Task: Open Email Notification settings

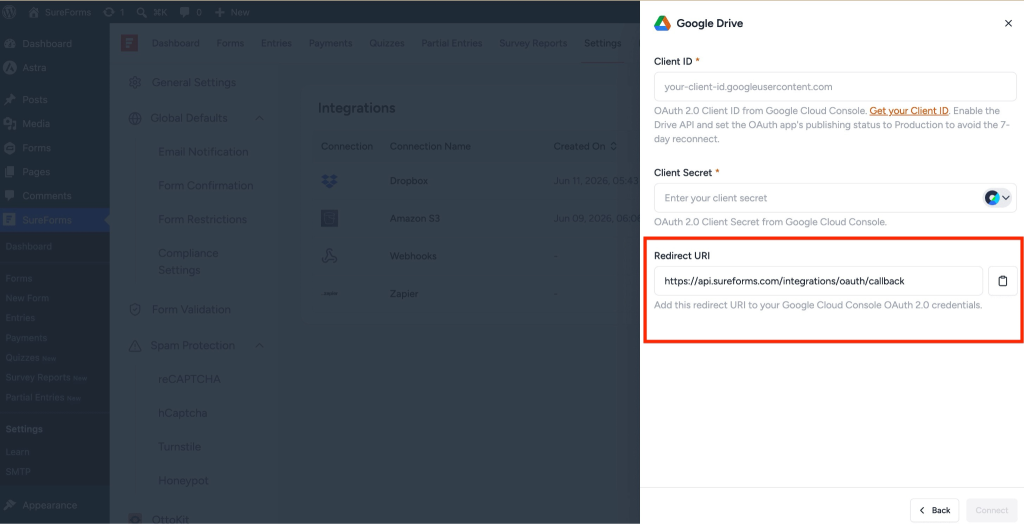Action: [203, 152]
